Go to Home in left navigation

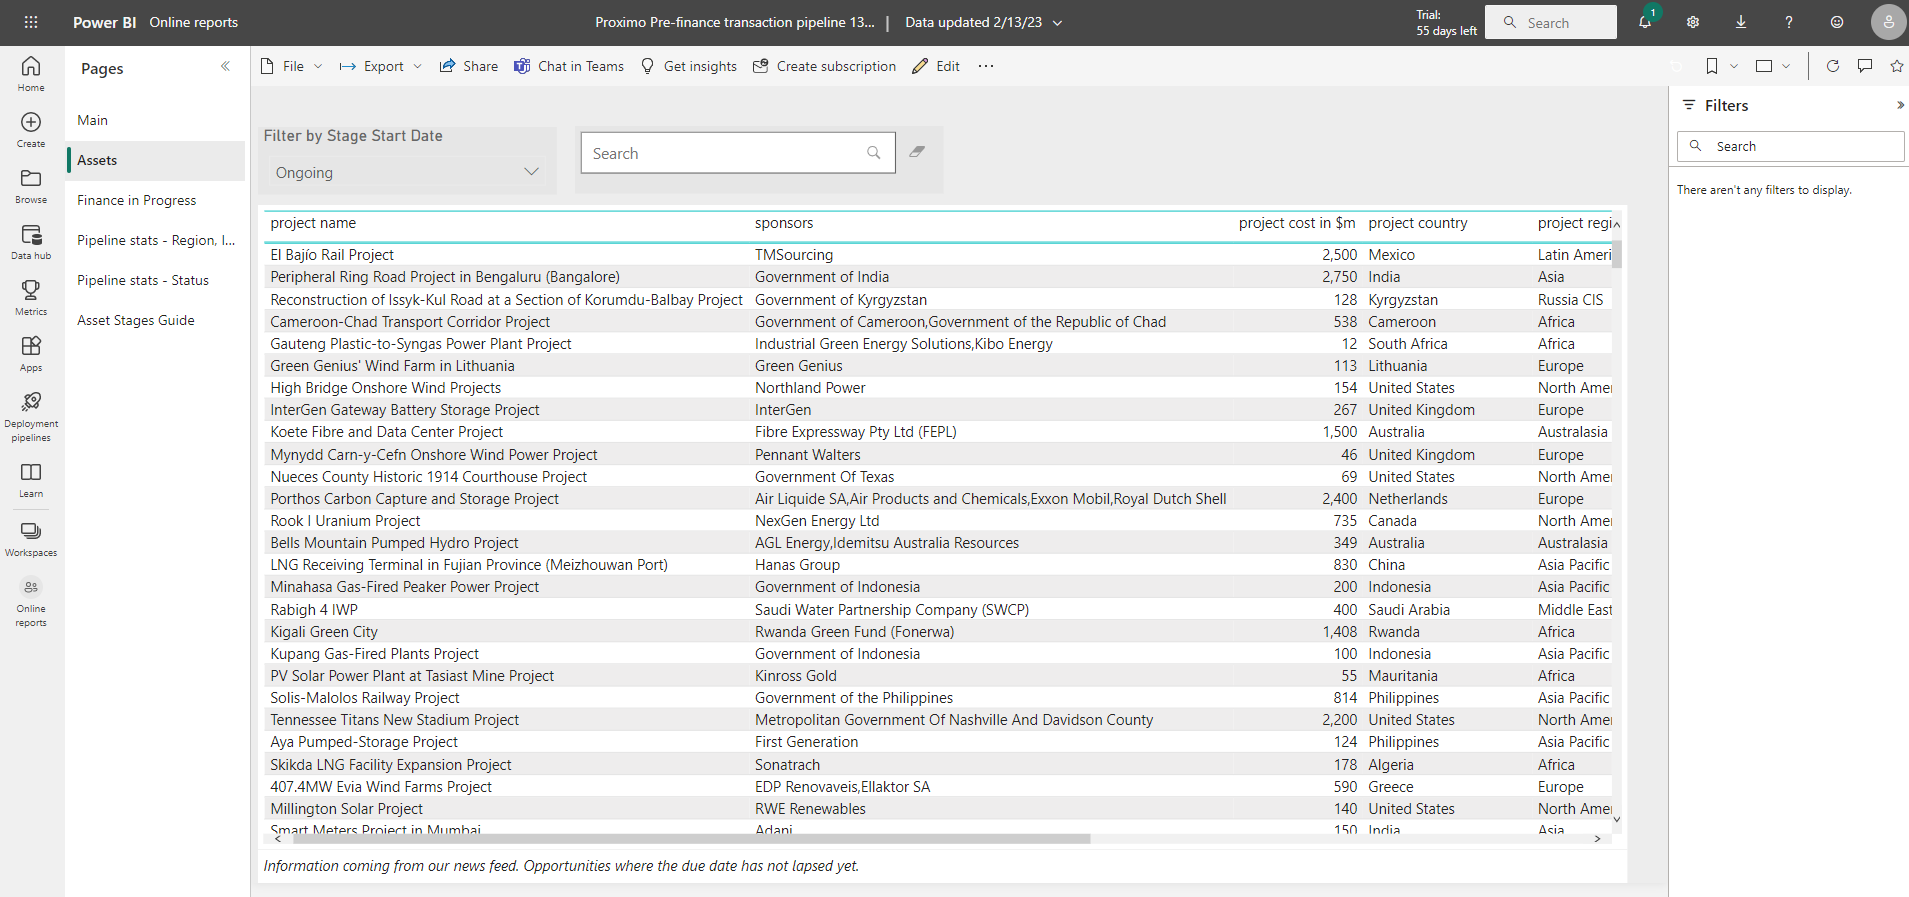(31, 74)
